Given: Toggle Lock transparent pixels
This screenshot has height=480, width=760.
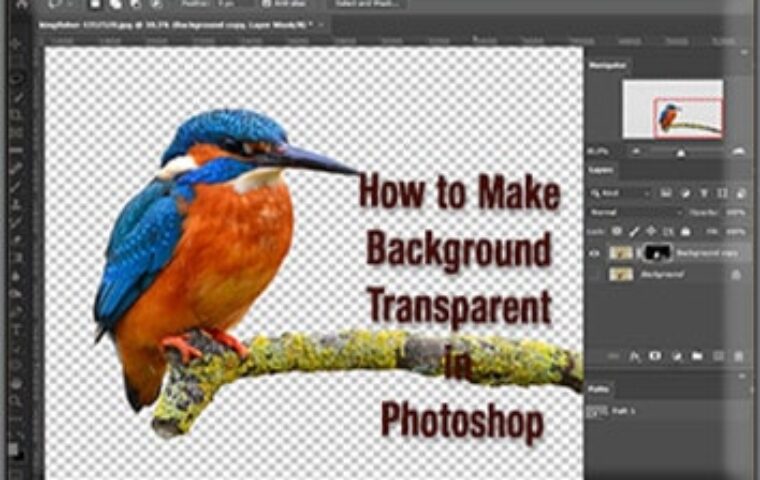Looking at the screenshot, I should click(617, 232).
